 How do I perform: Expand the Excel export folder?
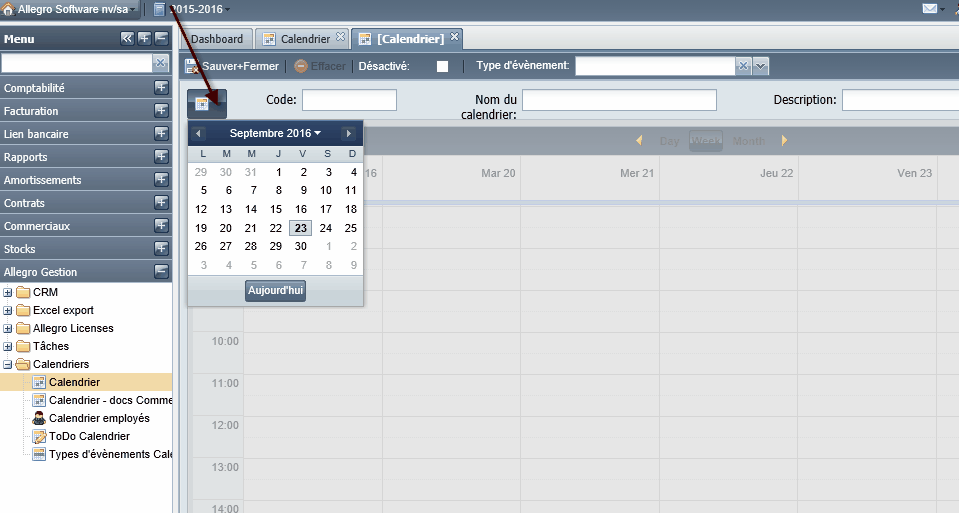[x=8, y=311]
